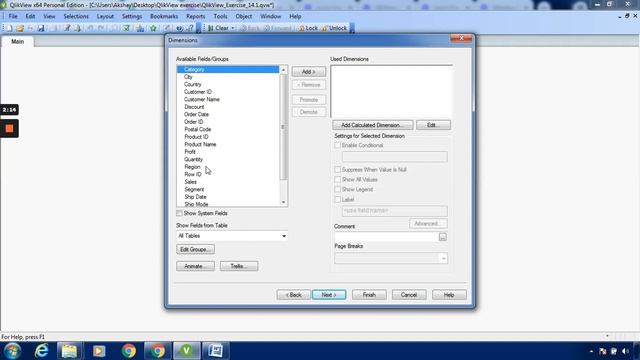Screen dimensions: 640x360
Task: Toggle the Label checkbox
Action: coord(338,200)
